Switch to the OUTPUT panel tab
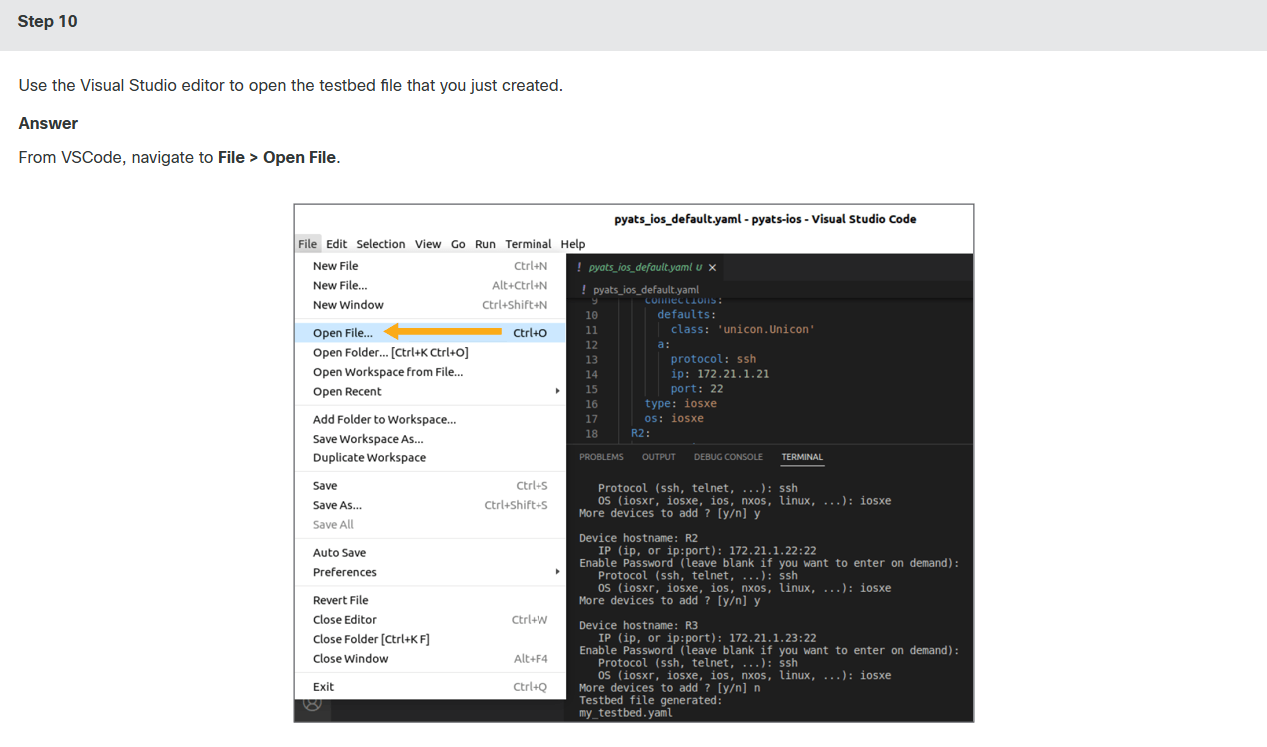The image size is (1267, 747). [658, 457]
